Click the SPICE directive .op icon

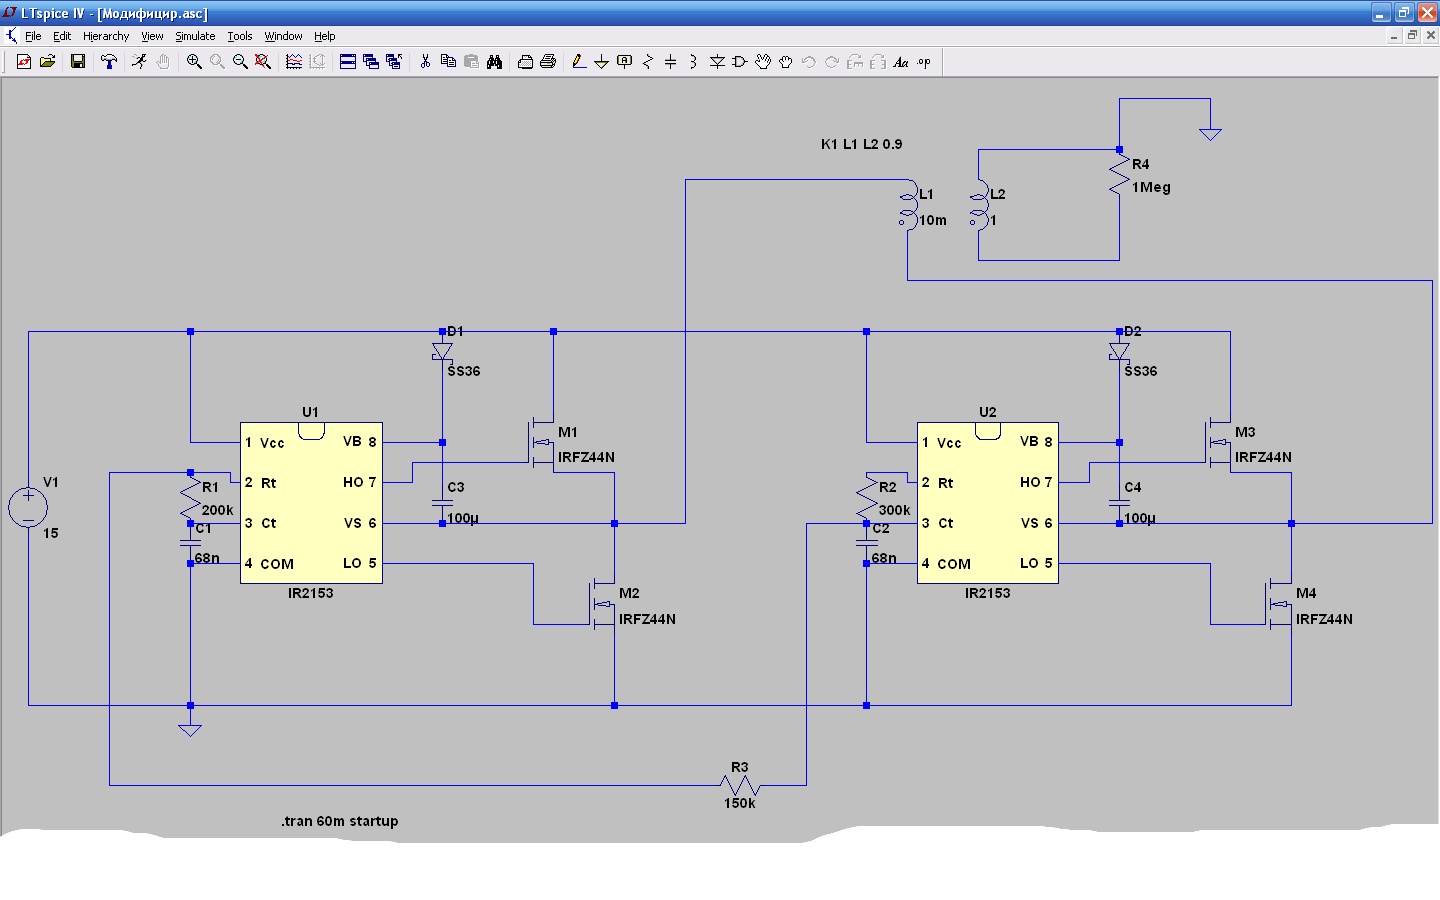(924, 62)
